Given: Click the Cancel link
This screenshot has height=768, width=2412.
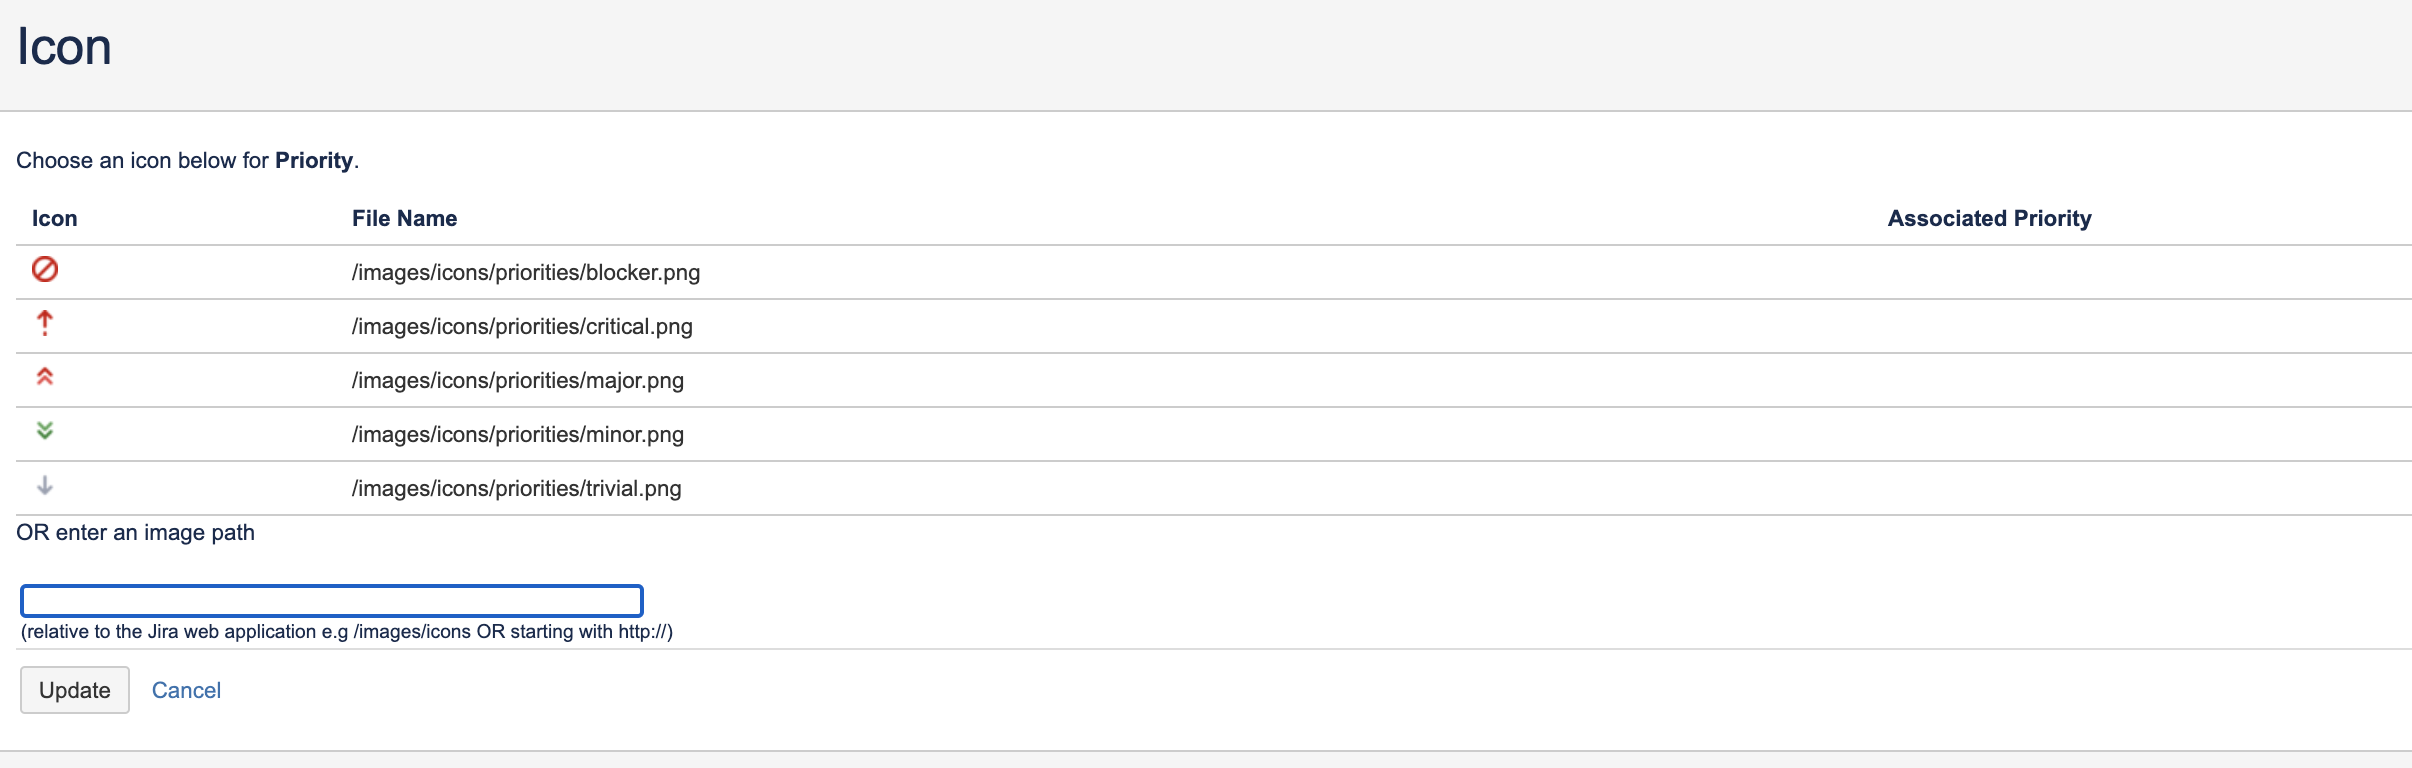Looking at the screenshot, I should click(186, 689).
